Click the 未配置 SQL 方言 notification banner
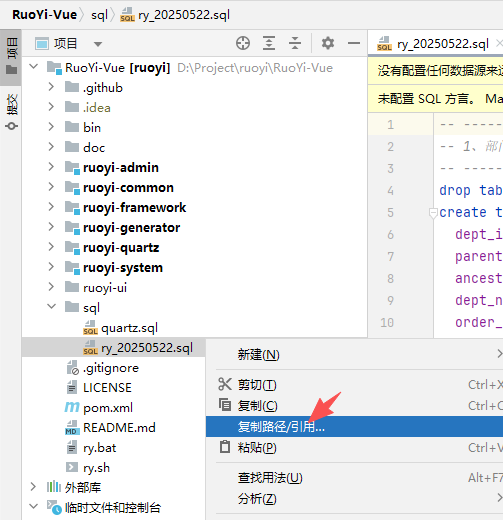This screenshot has height=520, width=503. click(x=435, y=99)
